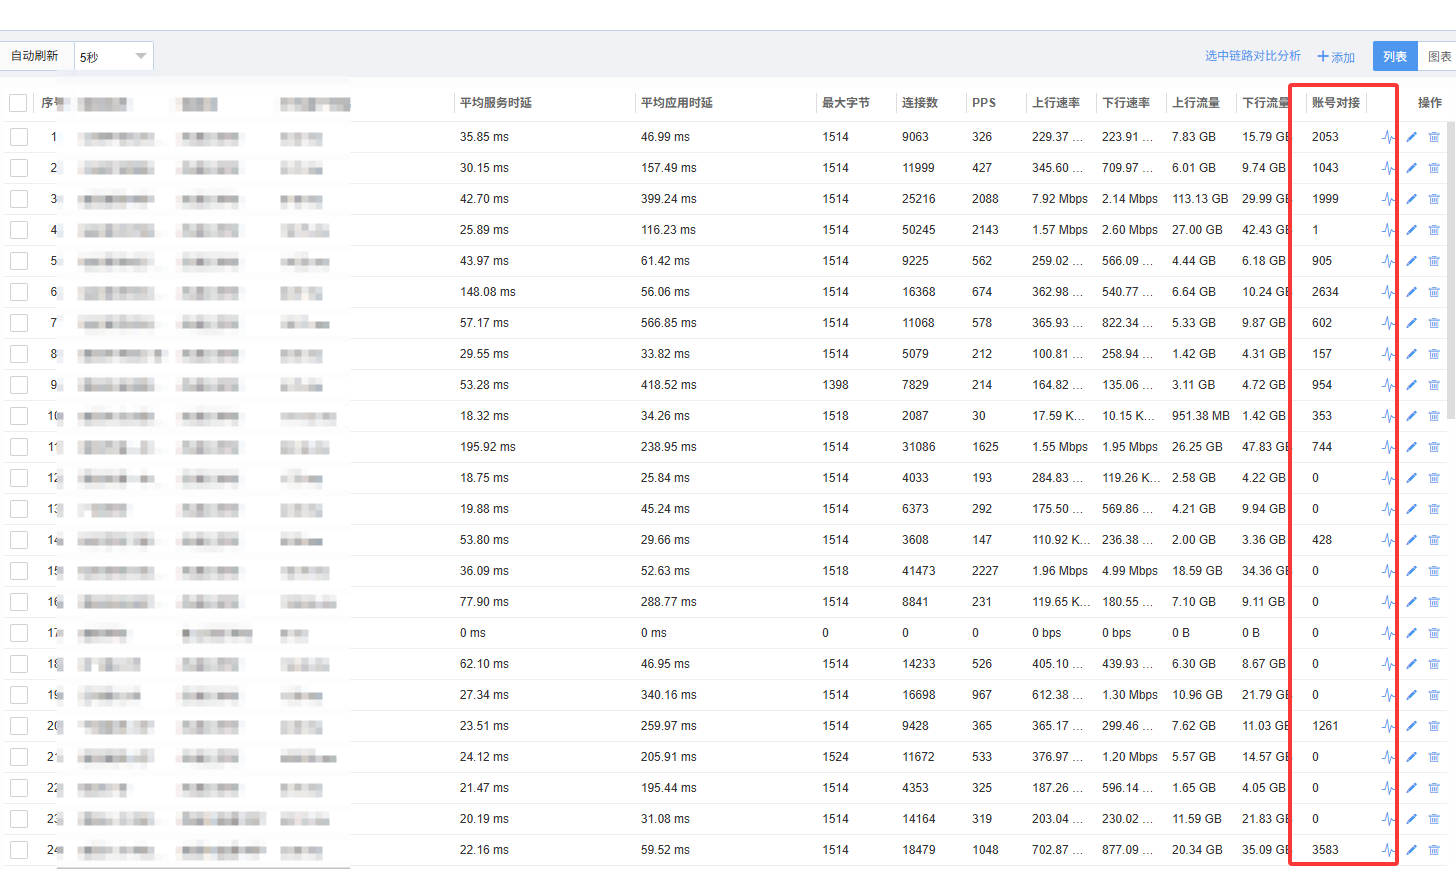Tick the checkbox for row 22
The height and width of the screenshot is (869, 1456).
tap(18, 788)
